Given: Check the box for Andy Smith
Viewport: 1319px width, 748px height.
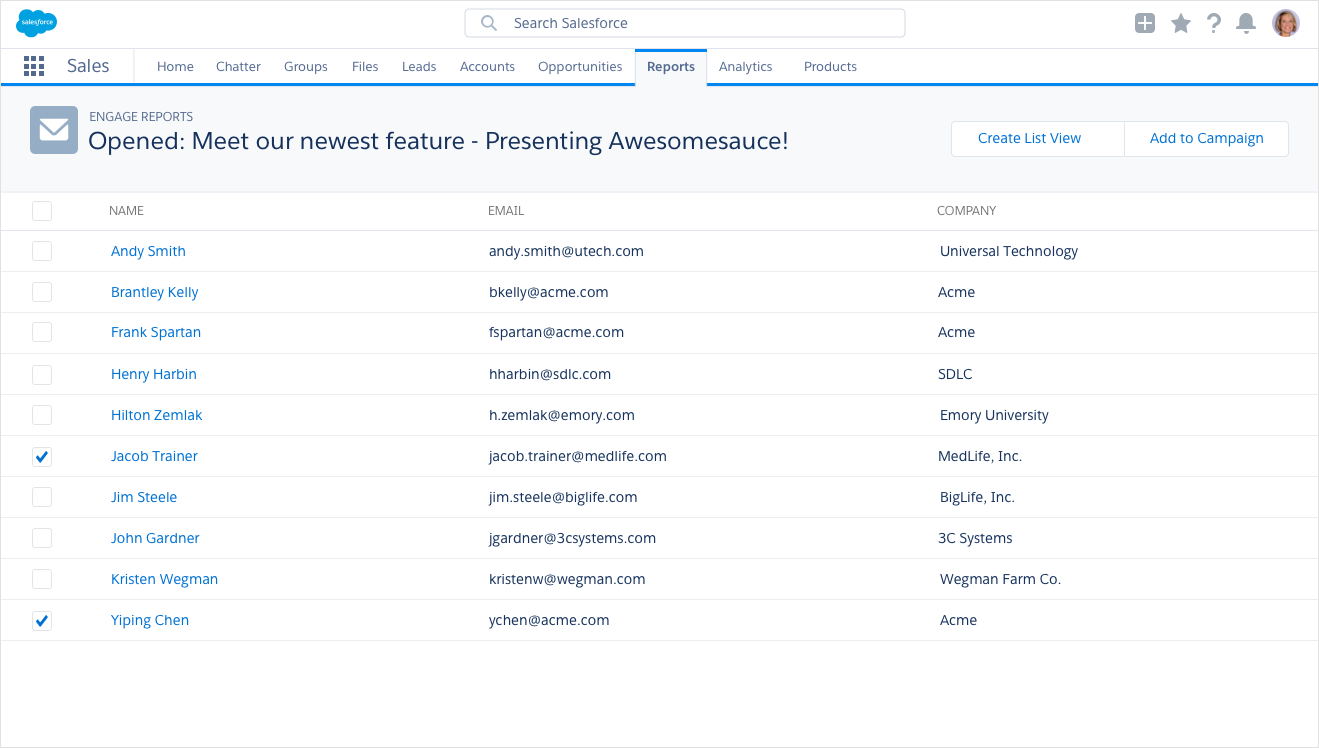Looking at the screenshot, I should pyautogui.click(x=42, y=251).
